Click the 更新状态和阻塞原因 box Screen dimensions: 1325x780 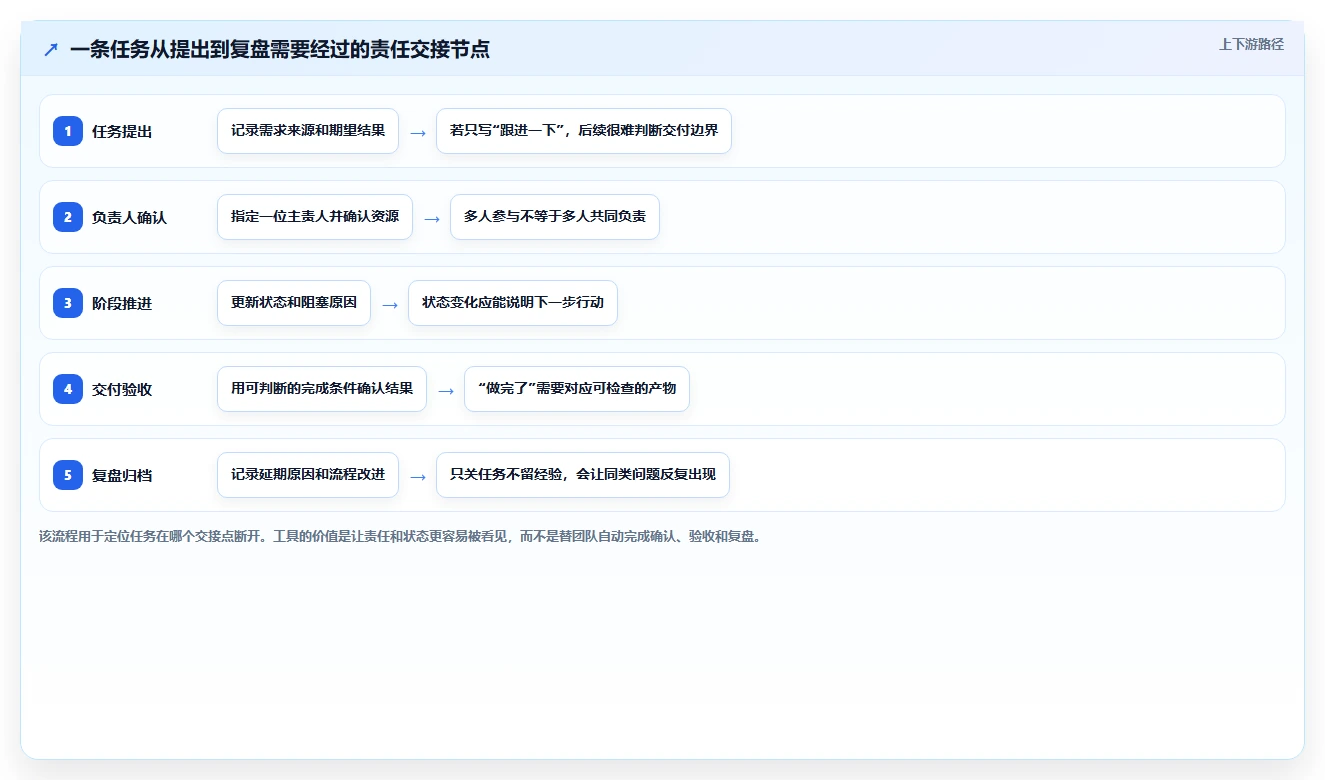click(294, 303)
